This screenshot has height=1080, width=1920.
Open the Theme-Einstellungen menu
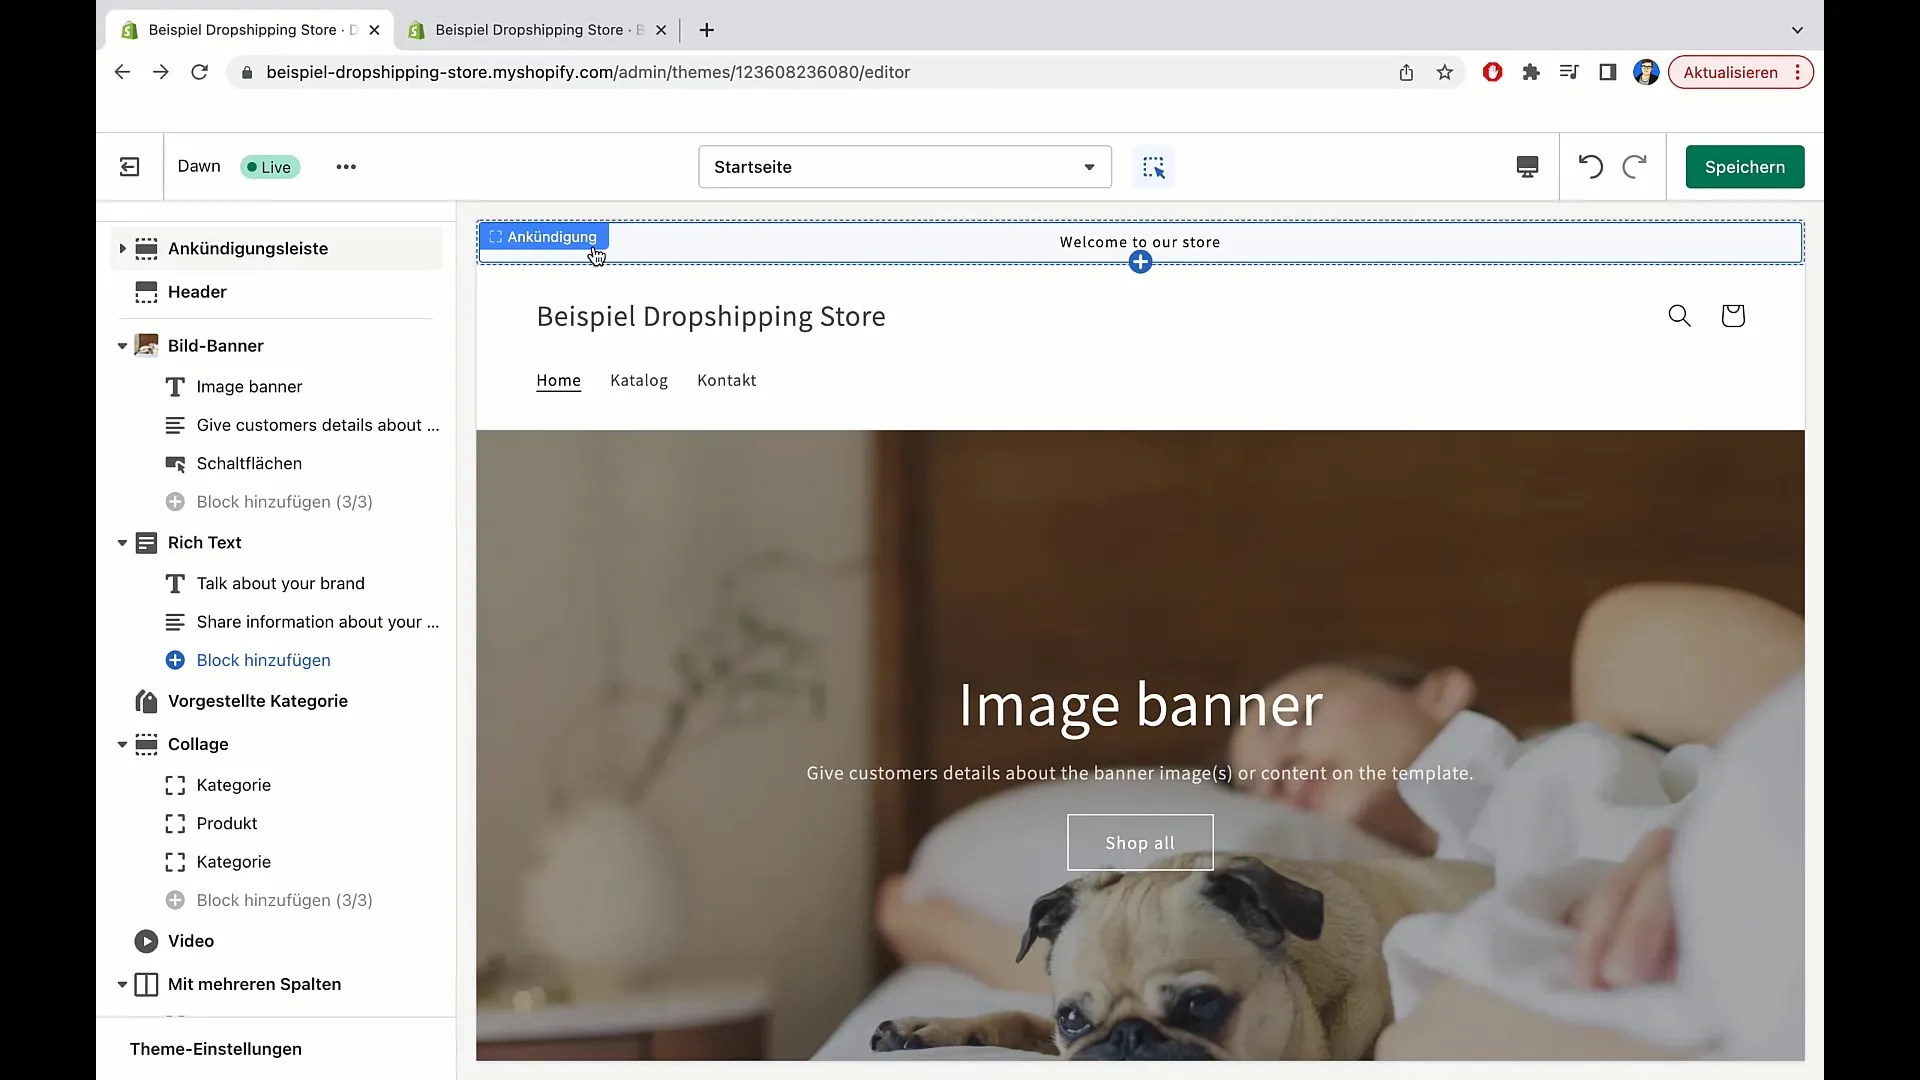[215, 1048]
